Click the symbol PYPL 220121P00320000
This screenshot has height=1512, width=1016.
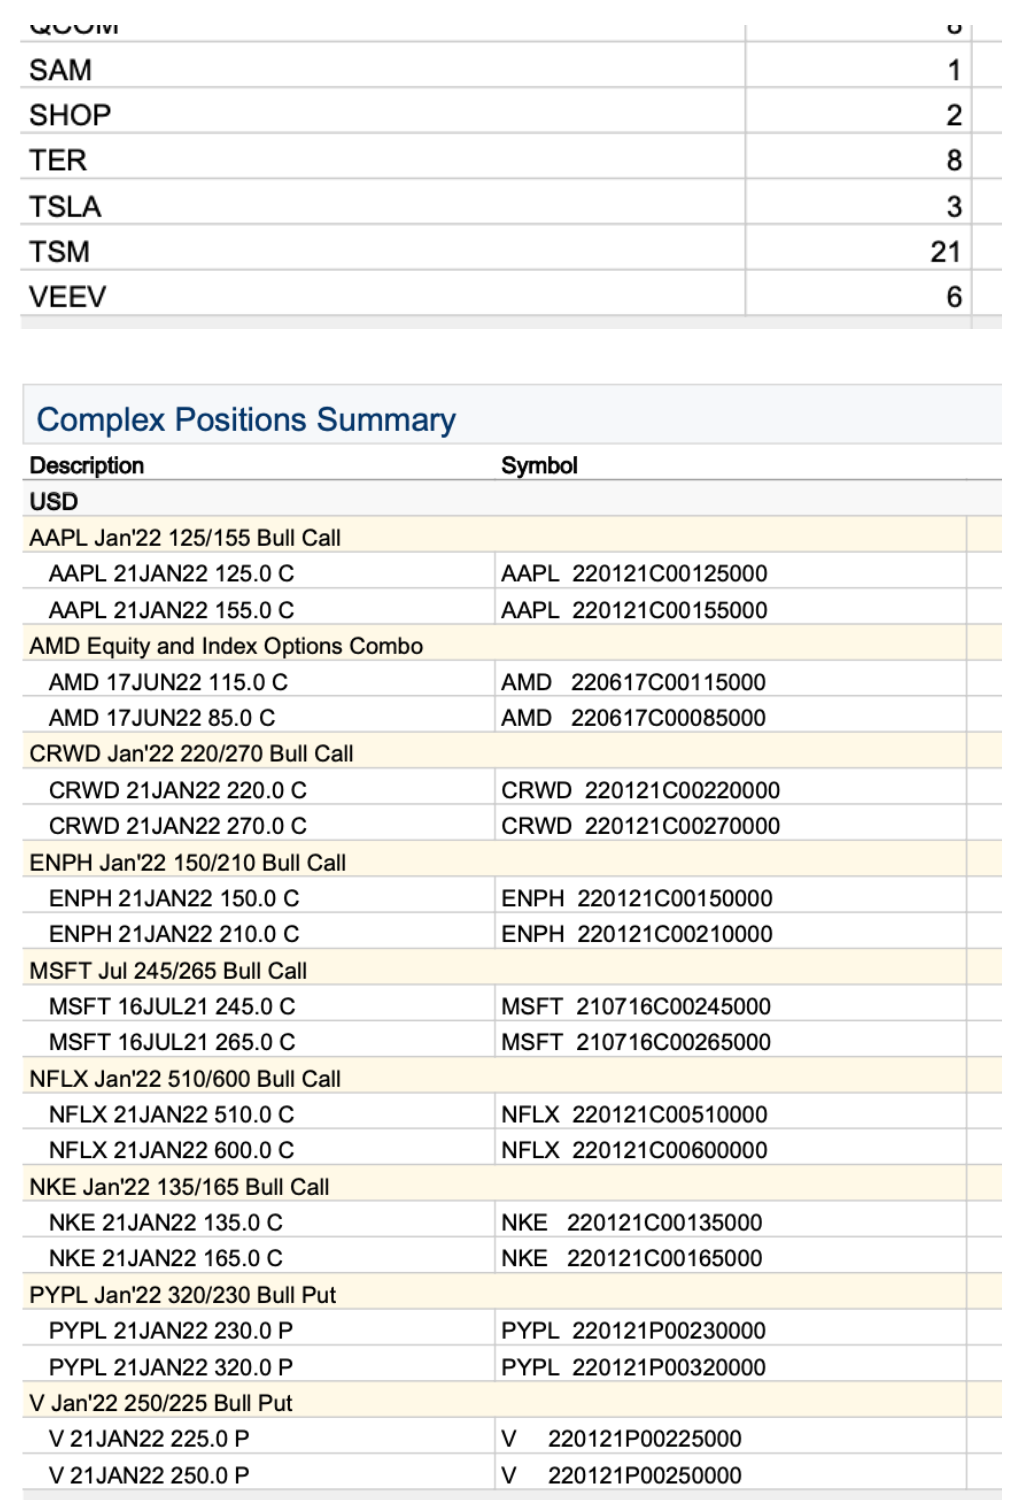pyautogui.click(x=633, y=1367)
